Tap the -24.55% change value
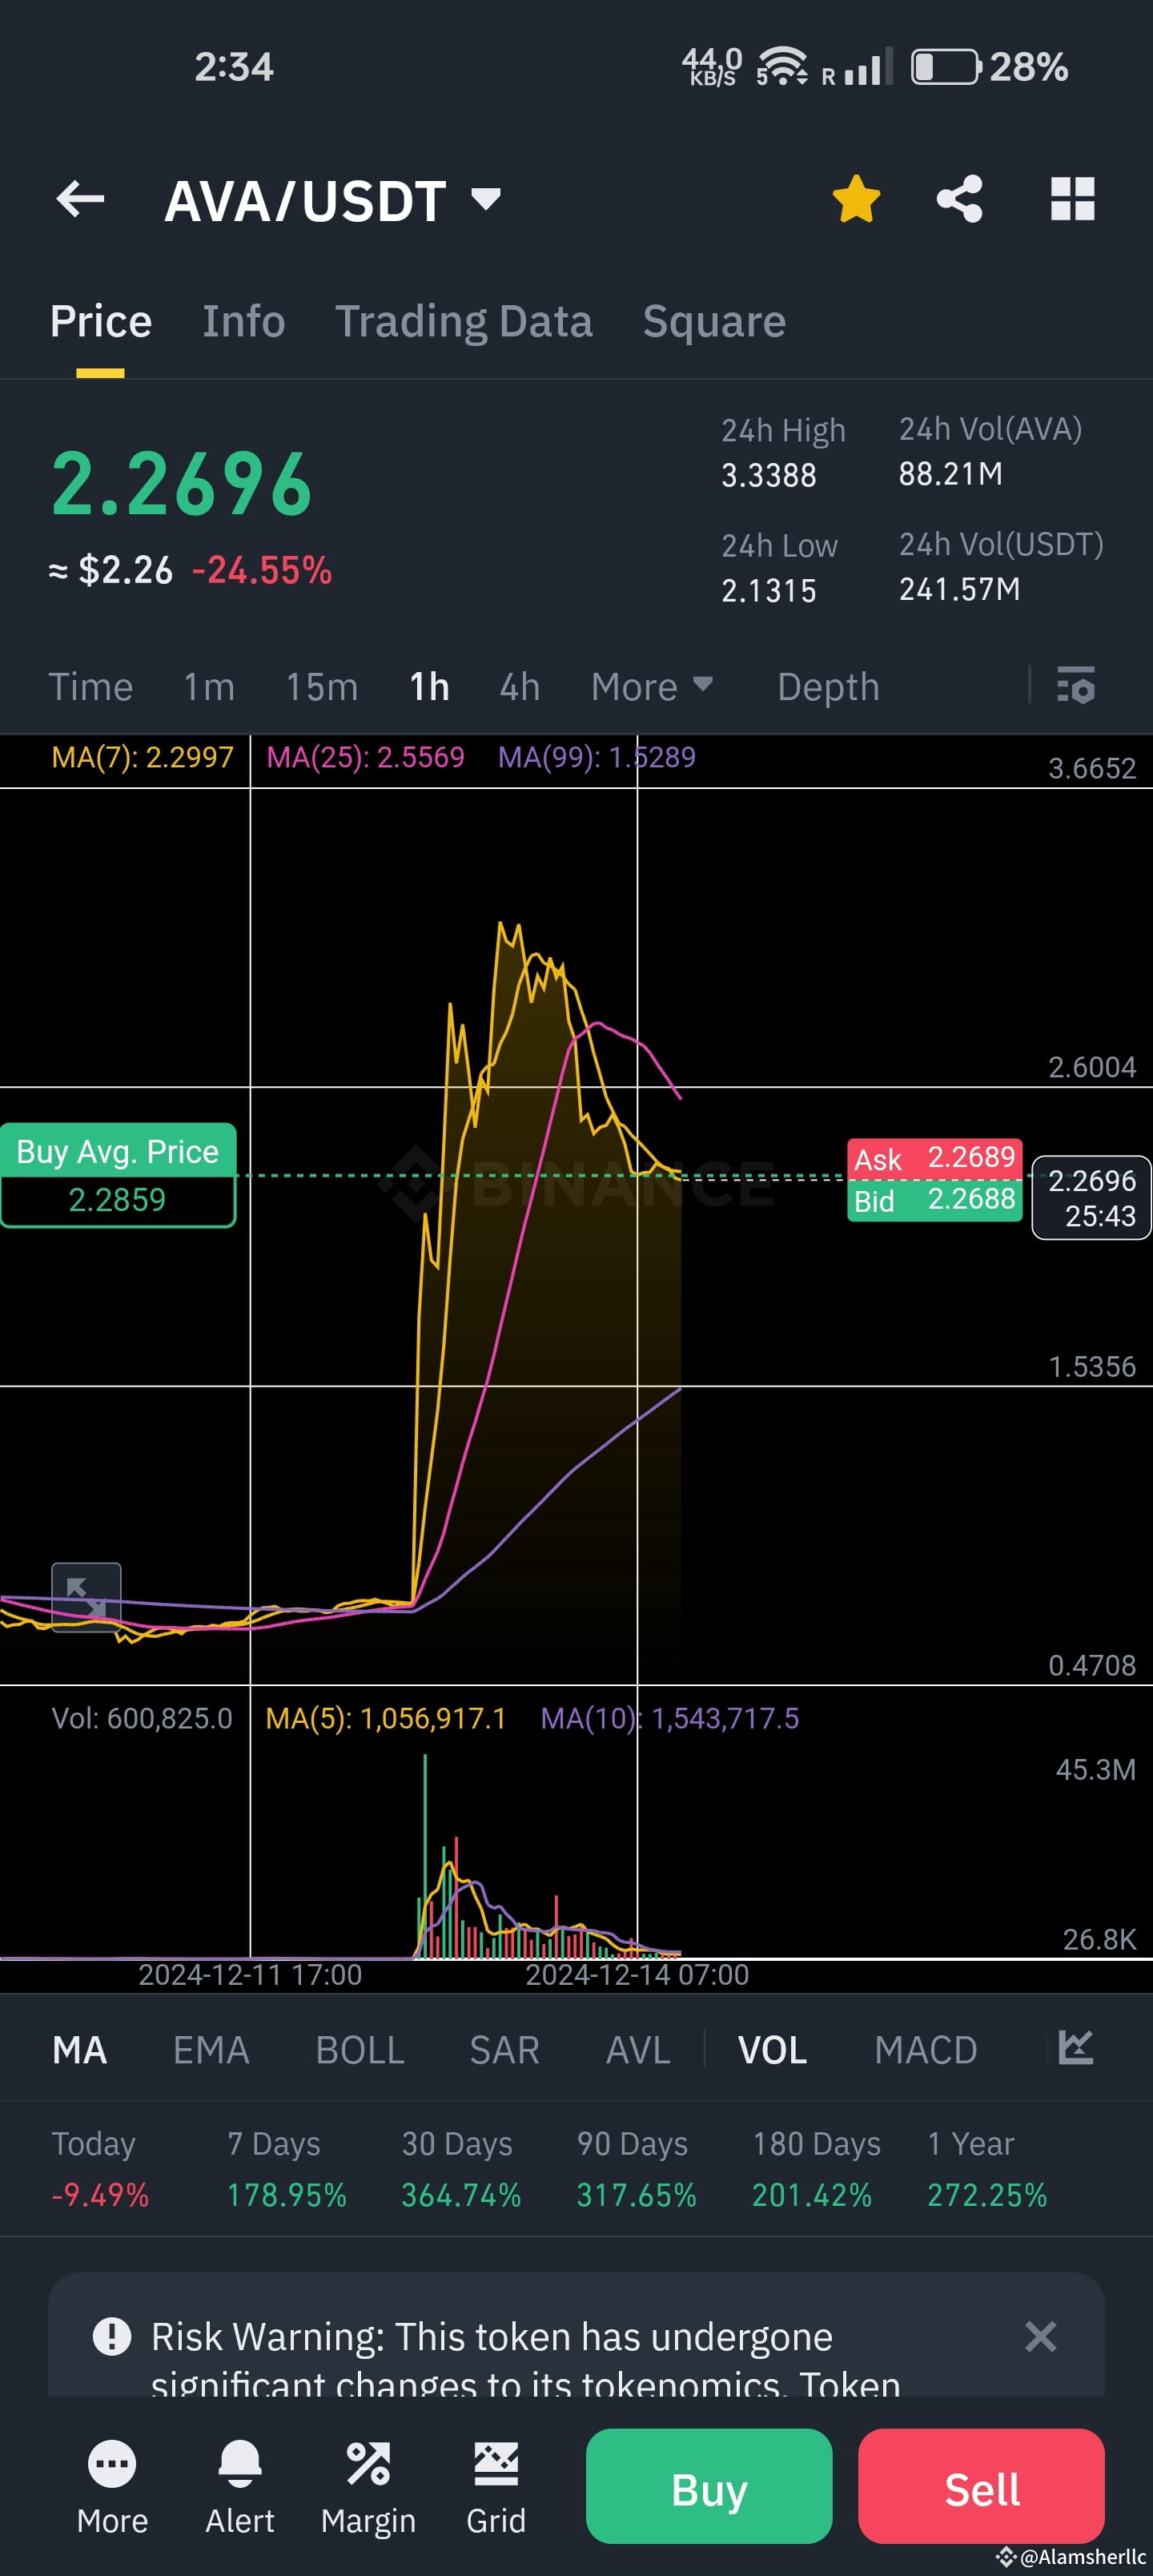Viewport: 1153px width, 2576px height. click(x=262, y=570)
